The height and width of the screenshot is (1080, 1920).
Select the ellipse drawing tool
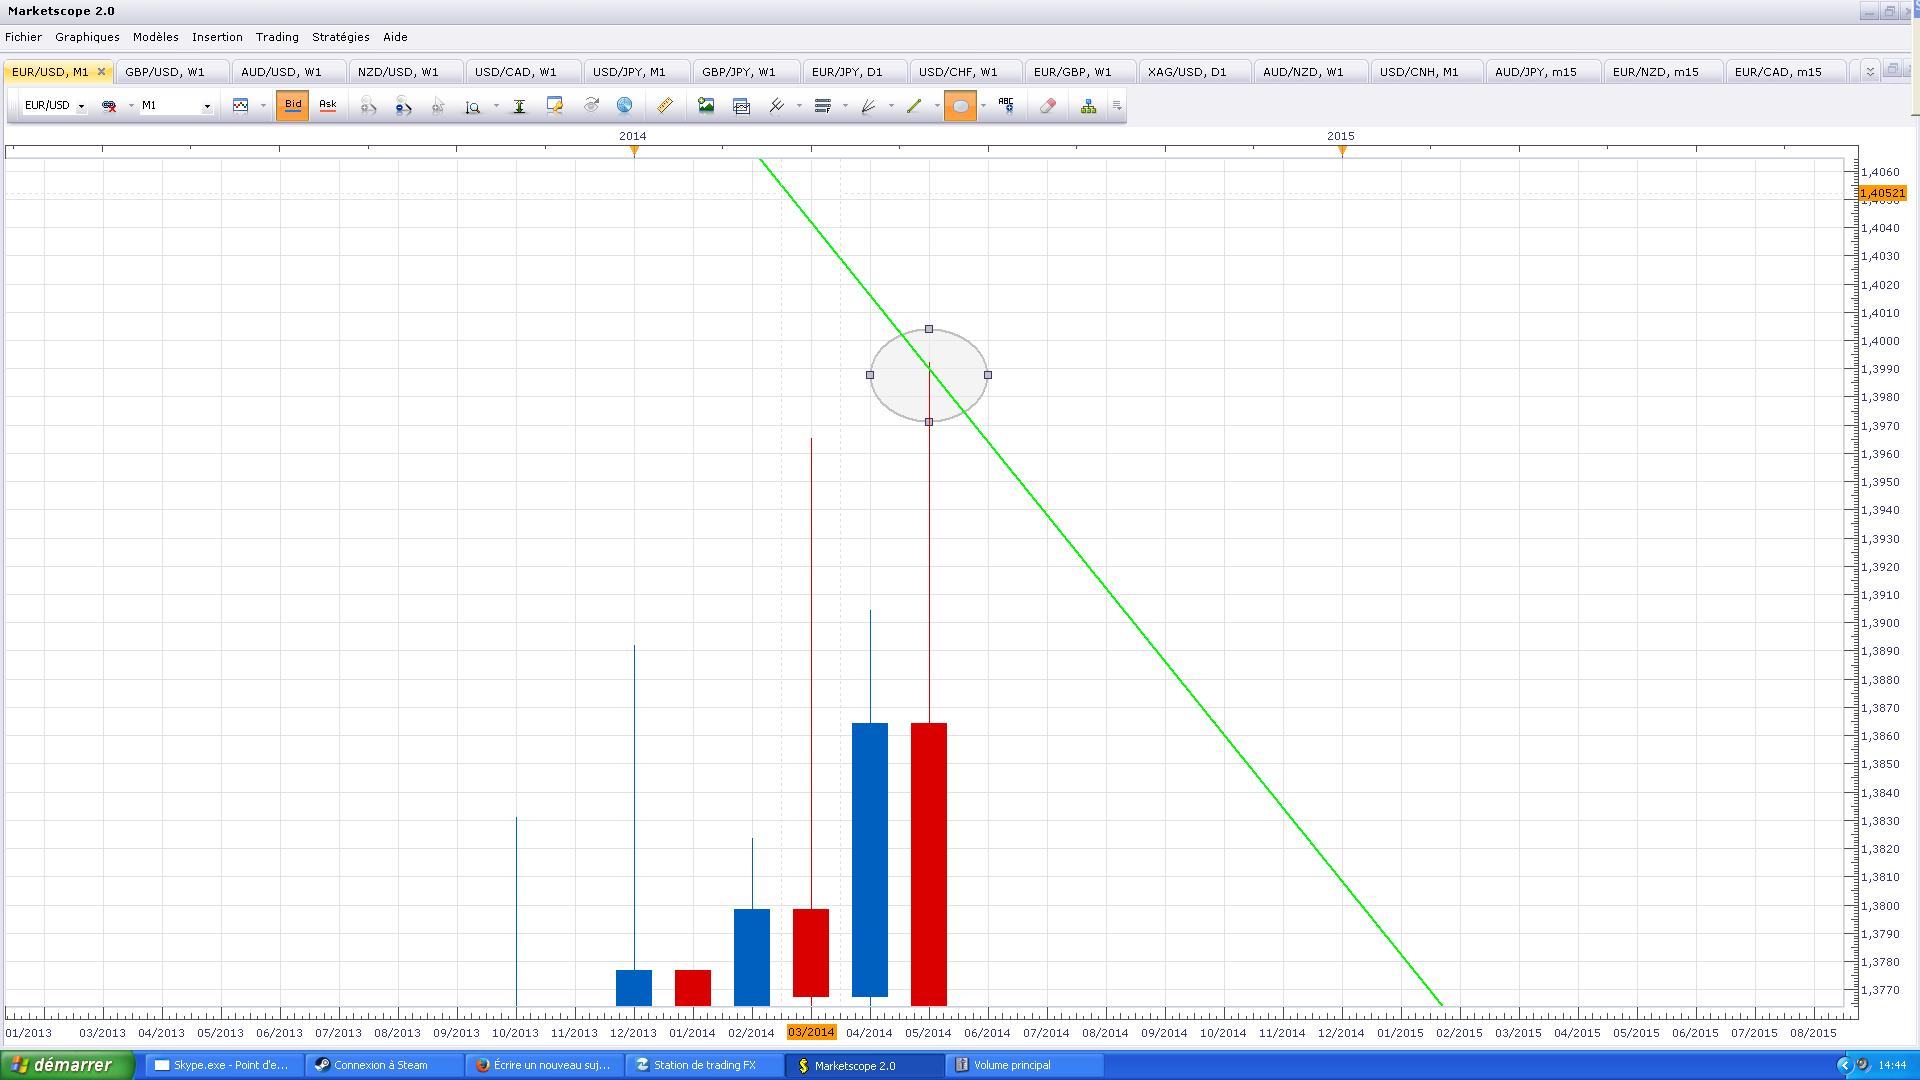coord(959,106)
